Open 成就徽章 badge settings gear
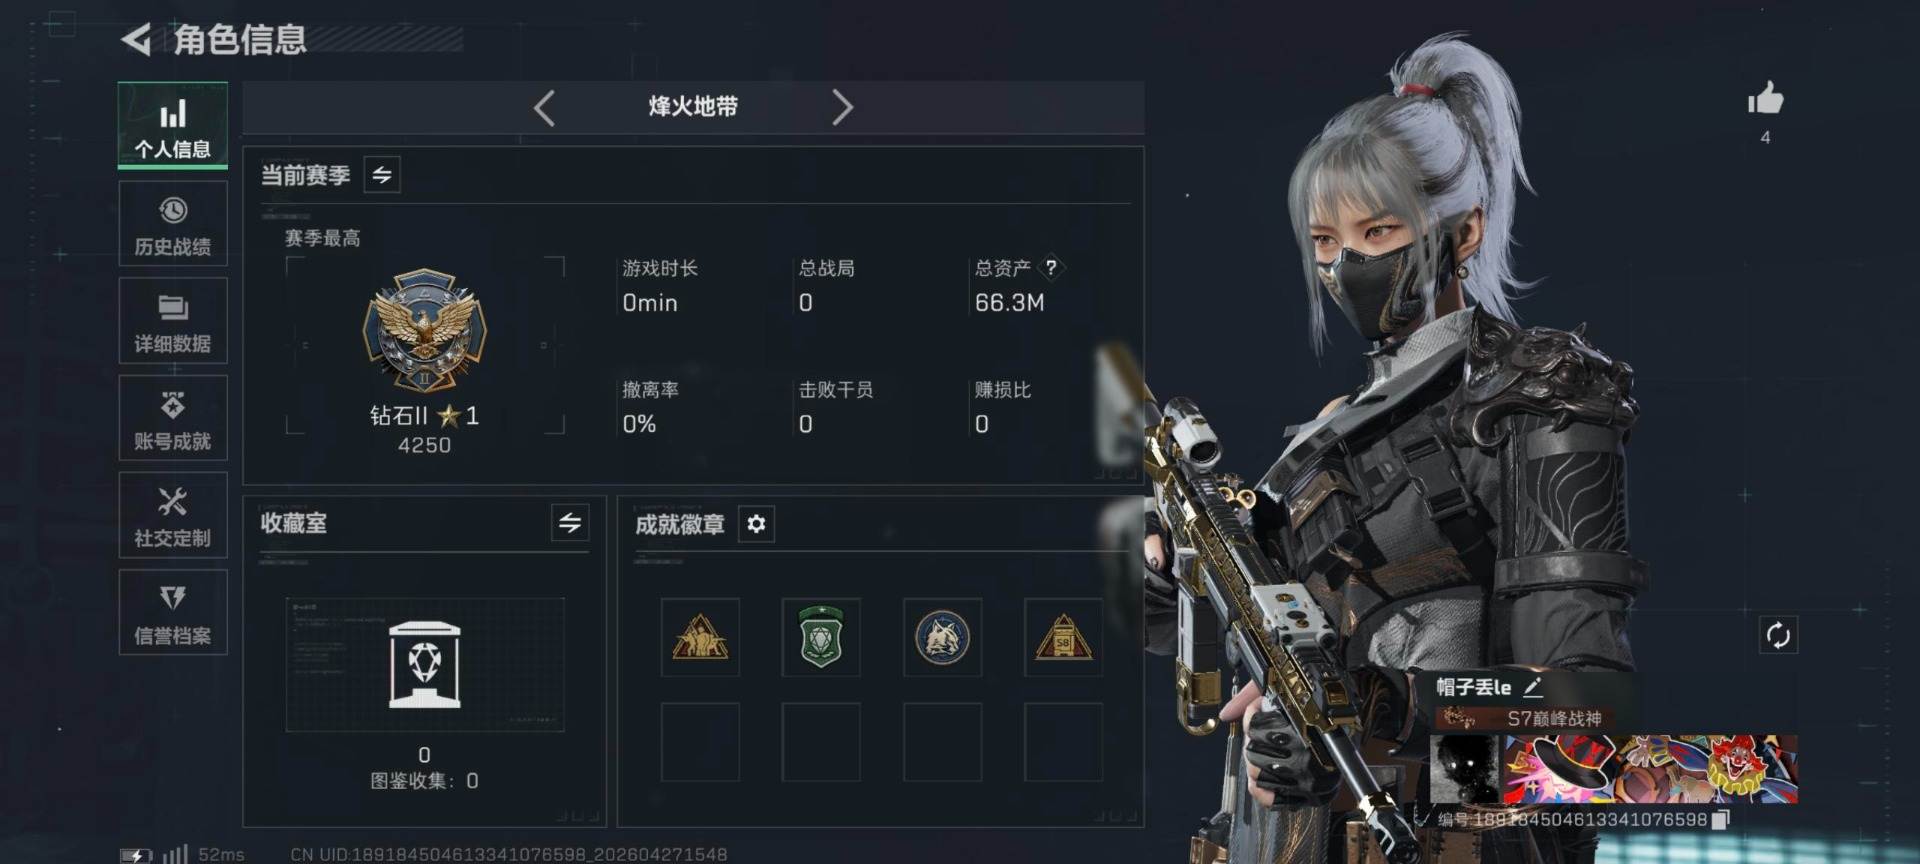 point(756,524)
